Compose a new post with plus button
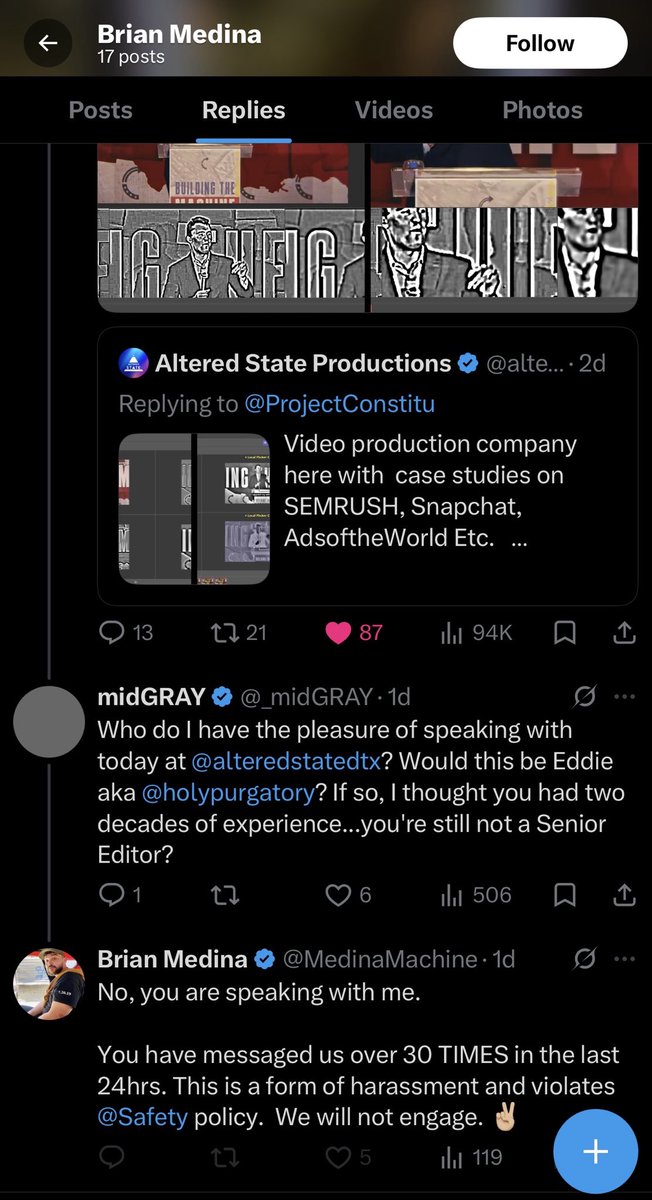Screen dimensions: 652x1200 point(596,1151)
